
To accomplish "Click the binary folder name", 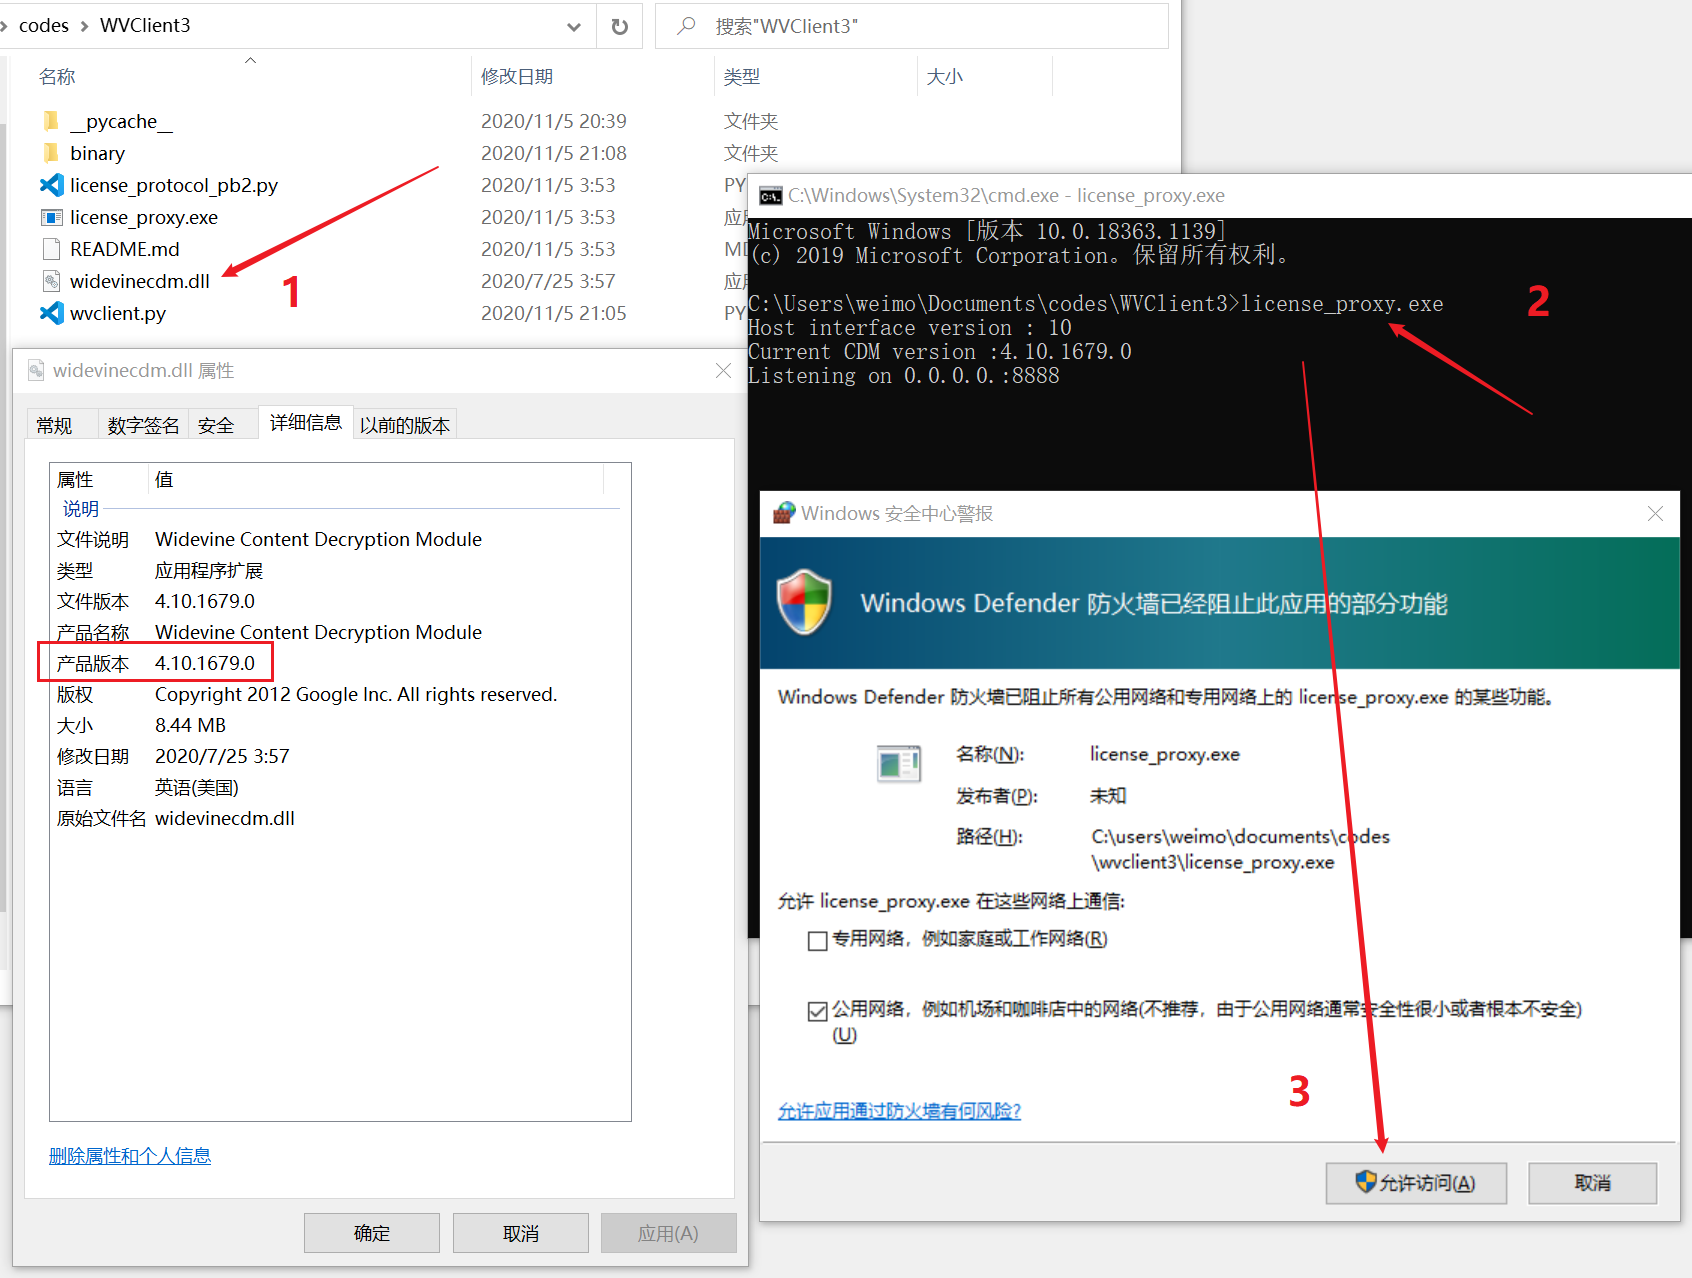I will [x=98, y=153].
